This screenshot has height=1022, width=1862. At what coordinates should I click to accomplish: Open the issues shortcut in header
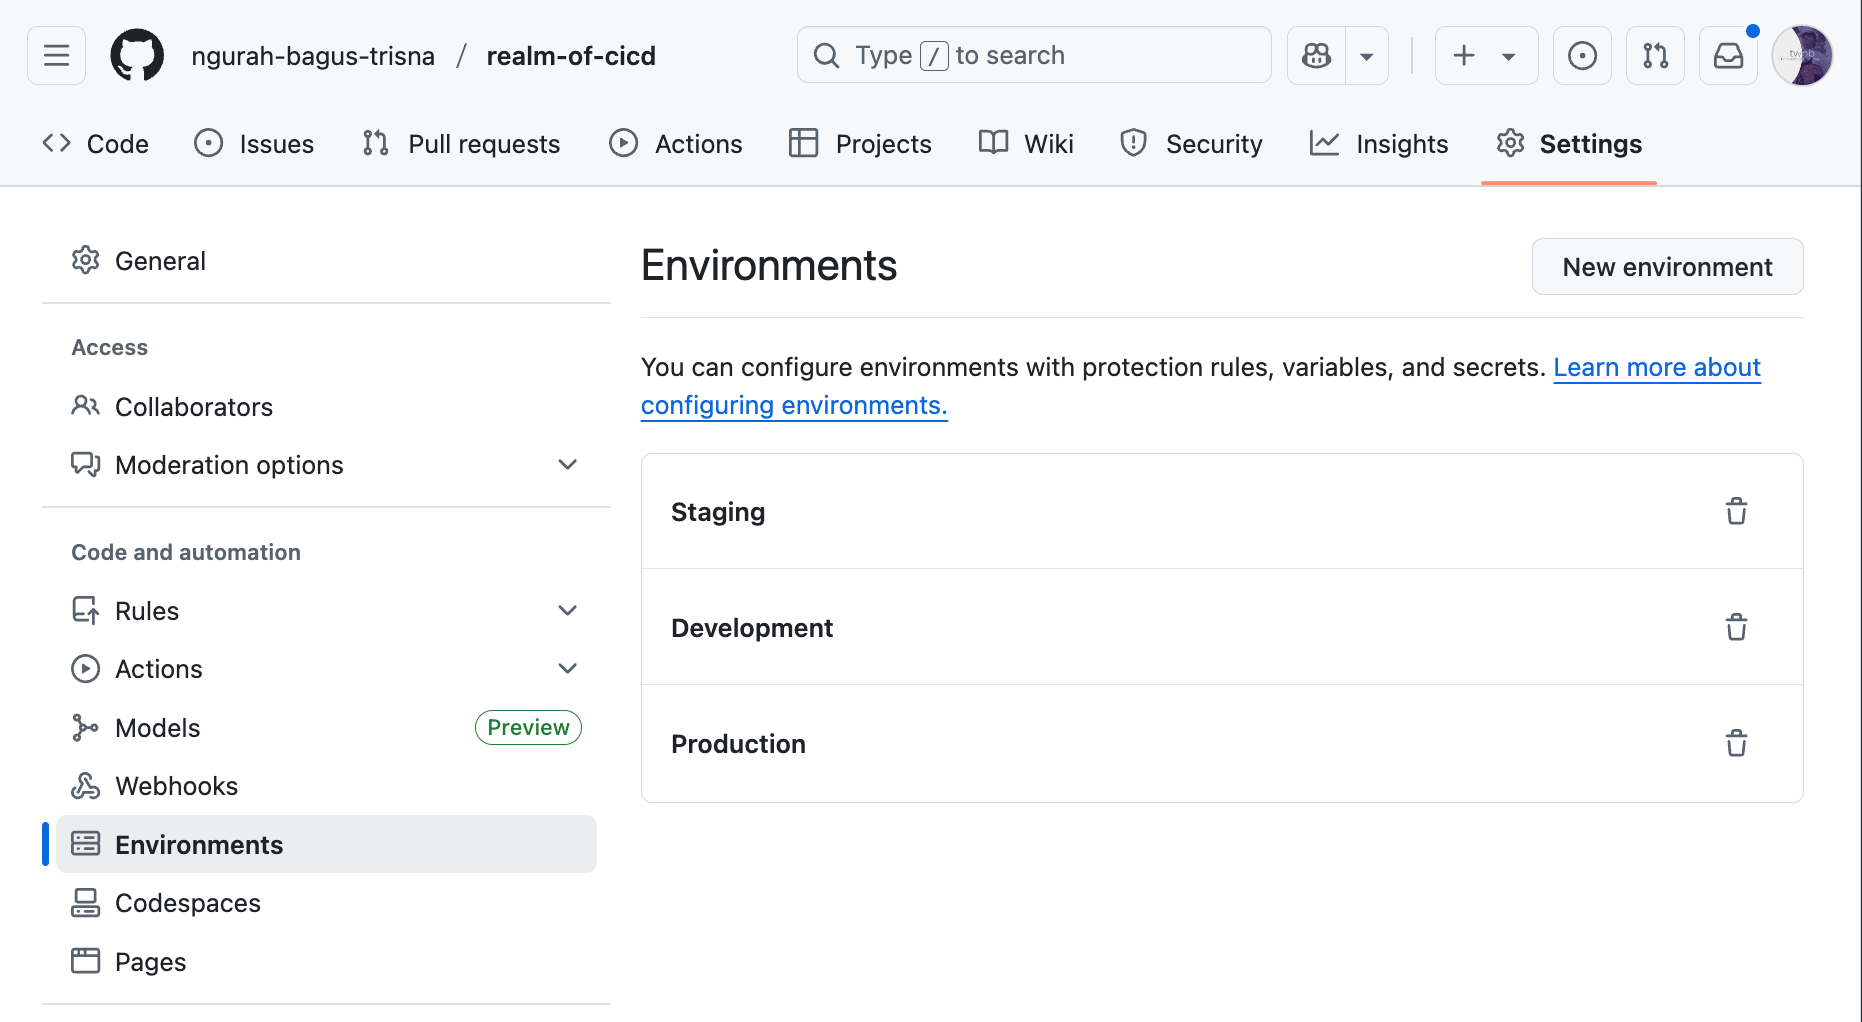click(1582, 56)
